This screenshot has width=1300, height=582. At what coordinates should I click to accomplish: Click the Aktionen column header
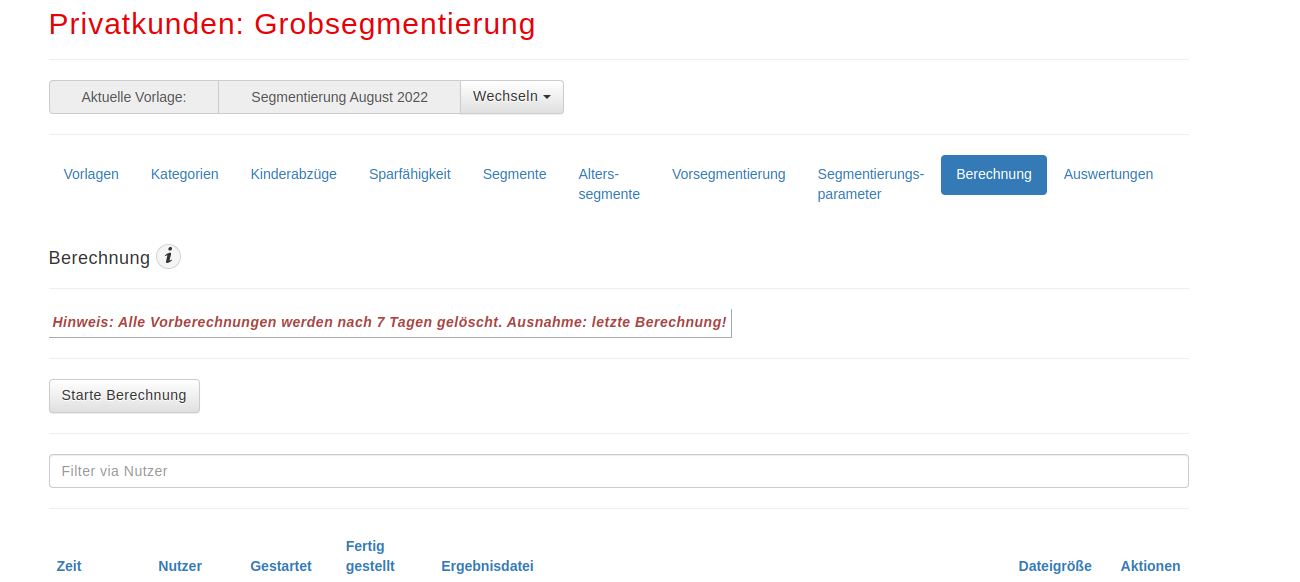click(x=1150, y=566)
